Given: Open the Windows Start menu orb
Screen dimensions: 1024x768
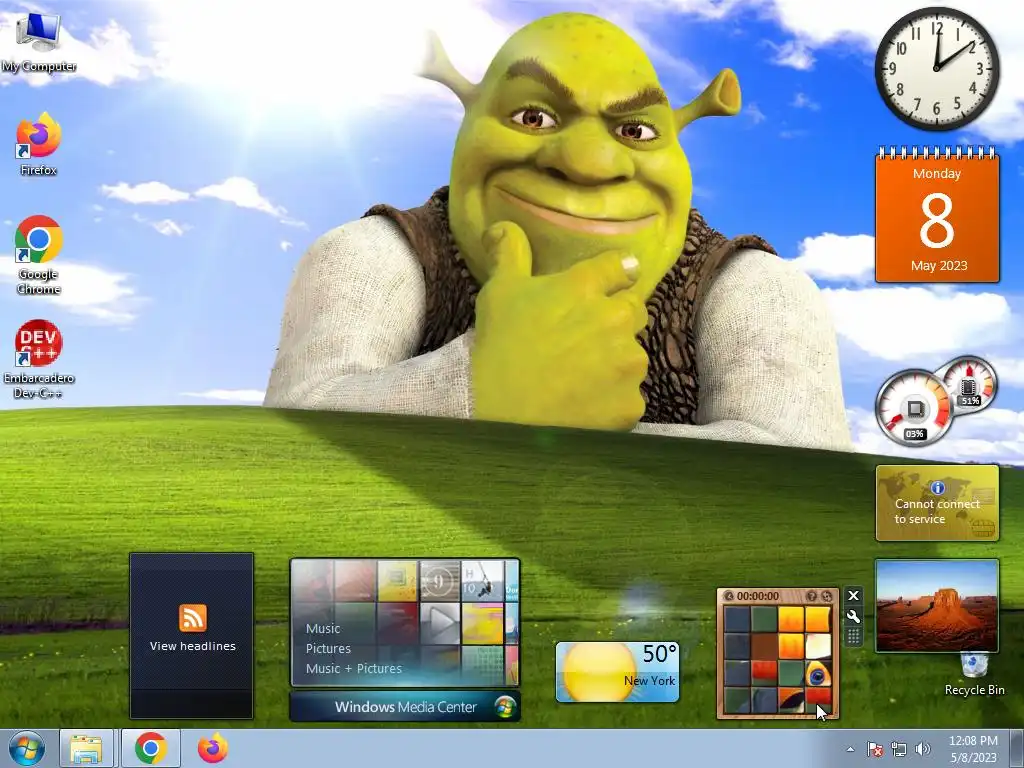Looking at the screenshot, I should (26, 748).
